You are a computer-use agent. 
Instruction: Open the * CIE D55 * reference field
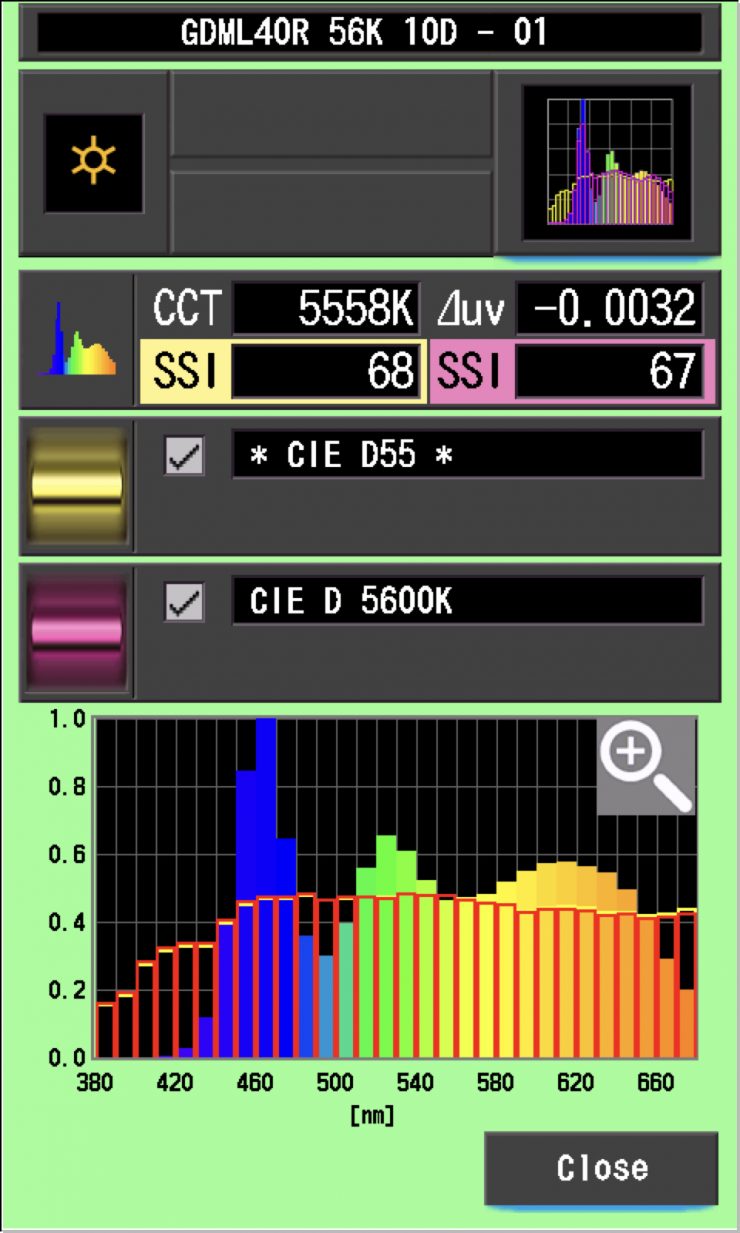pyautogui.click(x=467, y=455)
